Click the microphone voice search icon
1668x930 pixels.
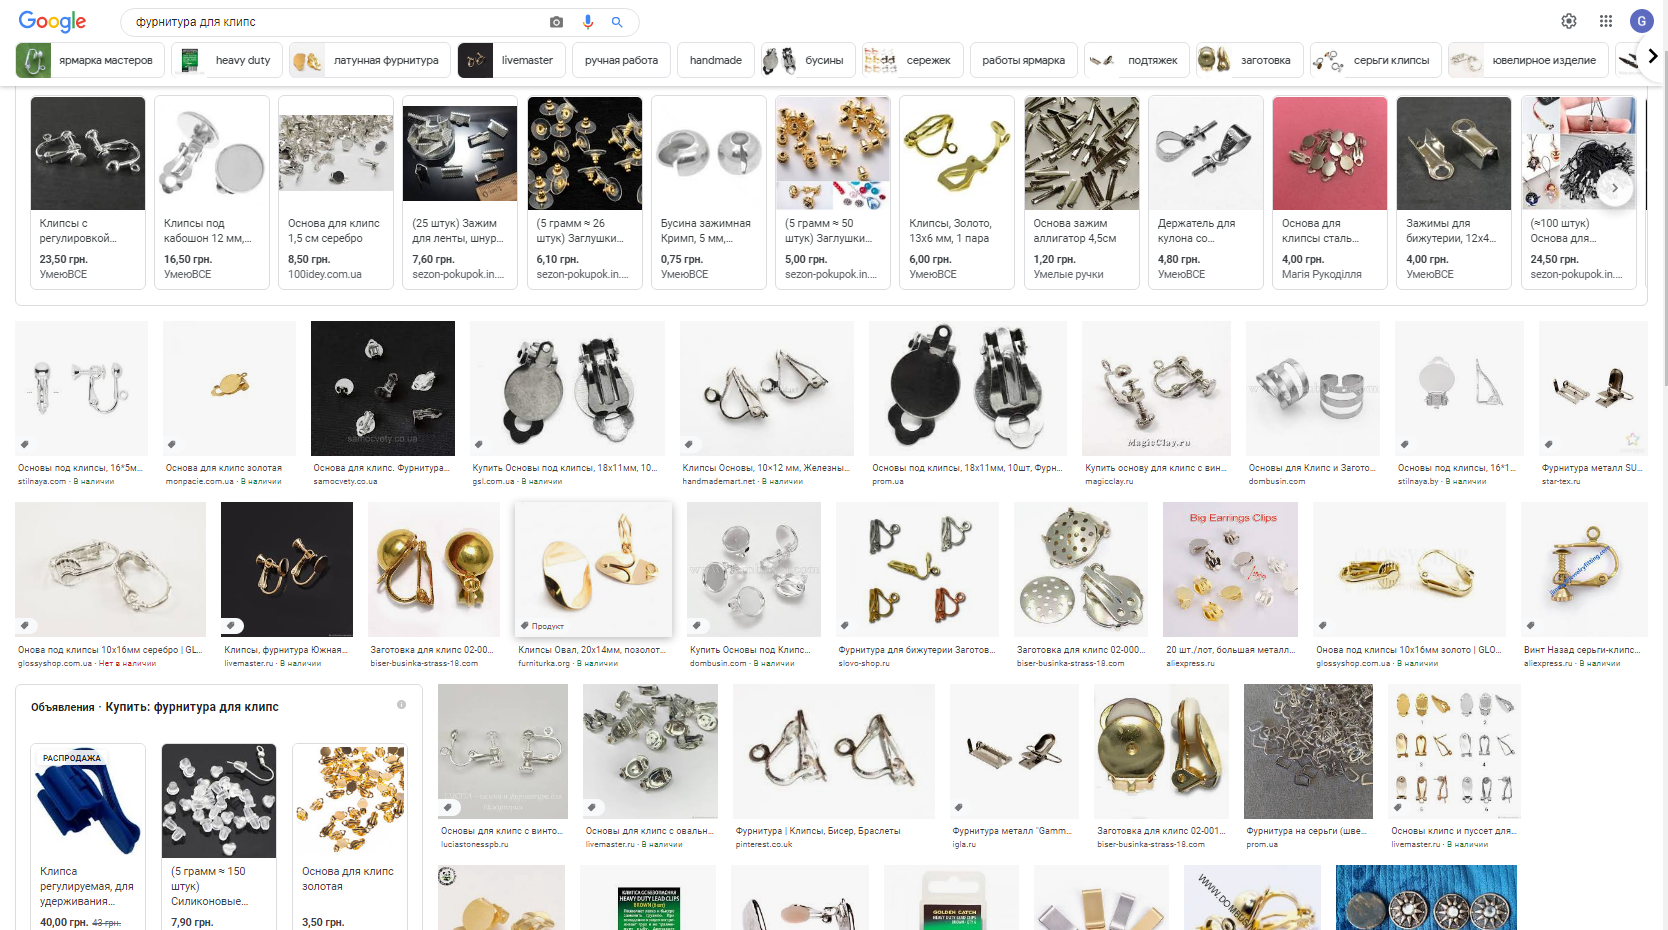point(588,22)
